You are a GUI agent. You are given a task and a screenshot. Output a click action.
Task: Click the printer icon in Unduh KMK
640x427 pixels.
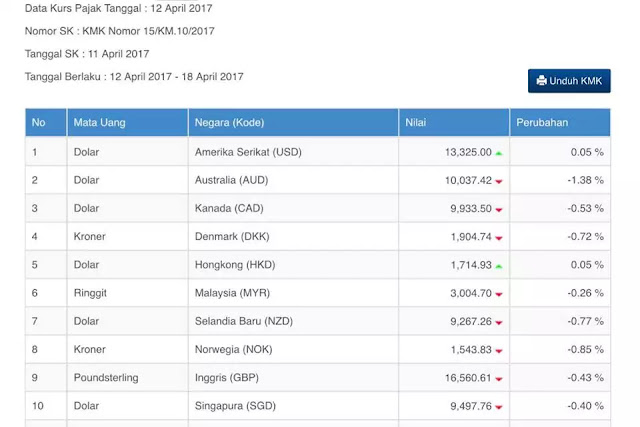[541, 80]
